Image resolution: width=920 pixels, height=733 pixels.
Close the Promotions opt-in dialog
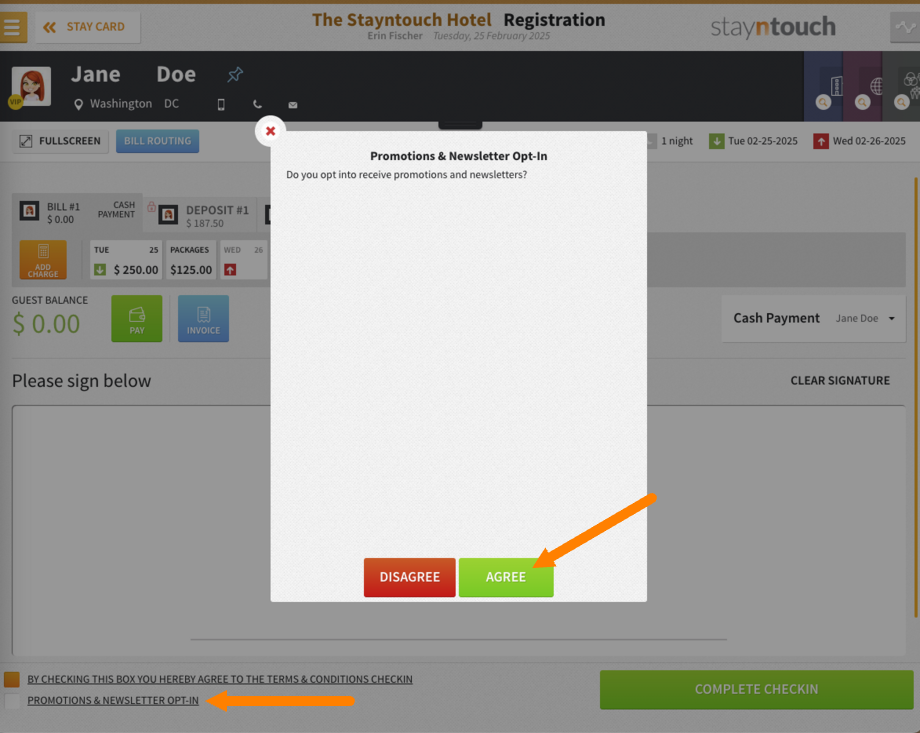[270, 131]
